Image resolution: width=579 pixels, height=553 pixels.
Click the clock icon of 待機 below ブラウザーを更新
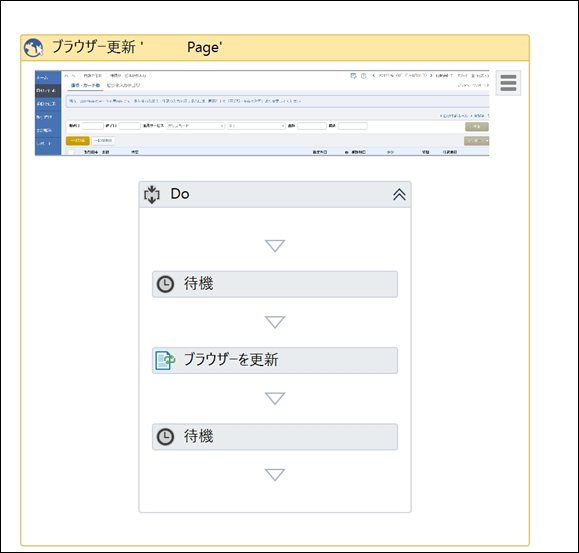(x=165, y=437)
